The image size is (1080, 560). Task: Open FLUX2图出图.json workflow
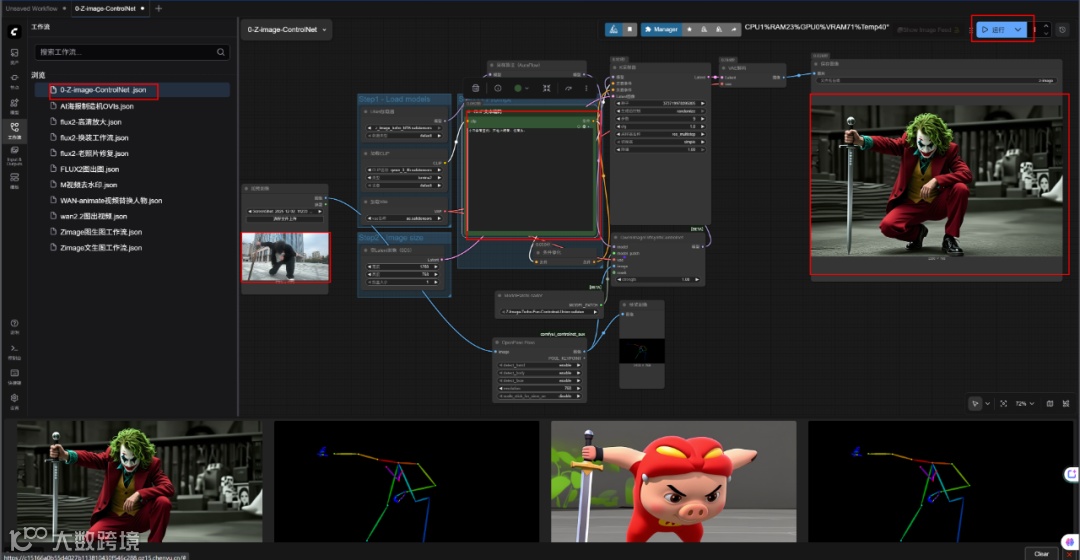click(x=89, y=169)
